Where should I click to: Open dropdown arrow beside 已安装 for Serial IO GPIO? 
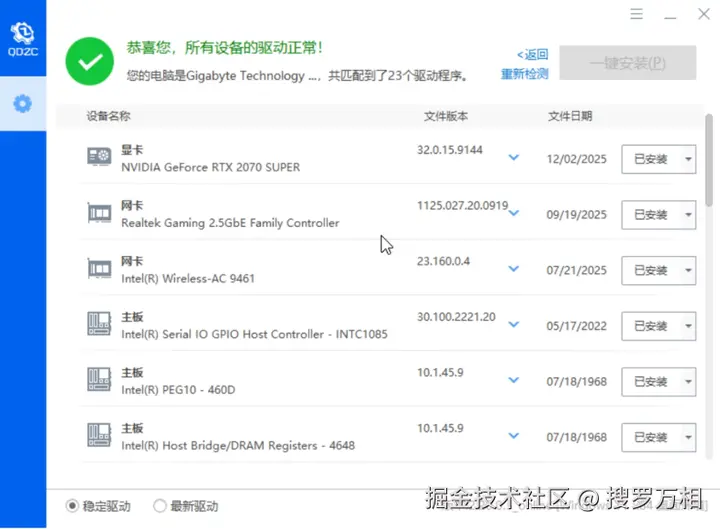[688, 326]
